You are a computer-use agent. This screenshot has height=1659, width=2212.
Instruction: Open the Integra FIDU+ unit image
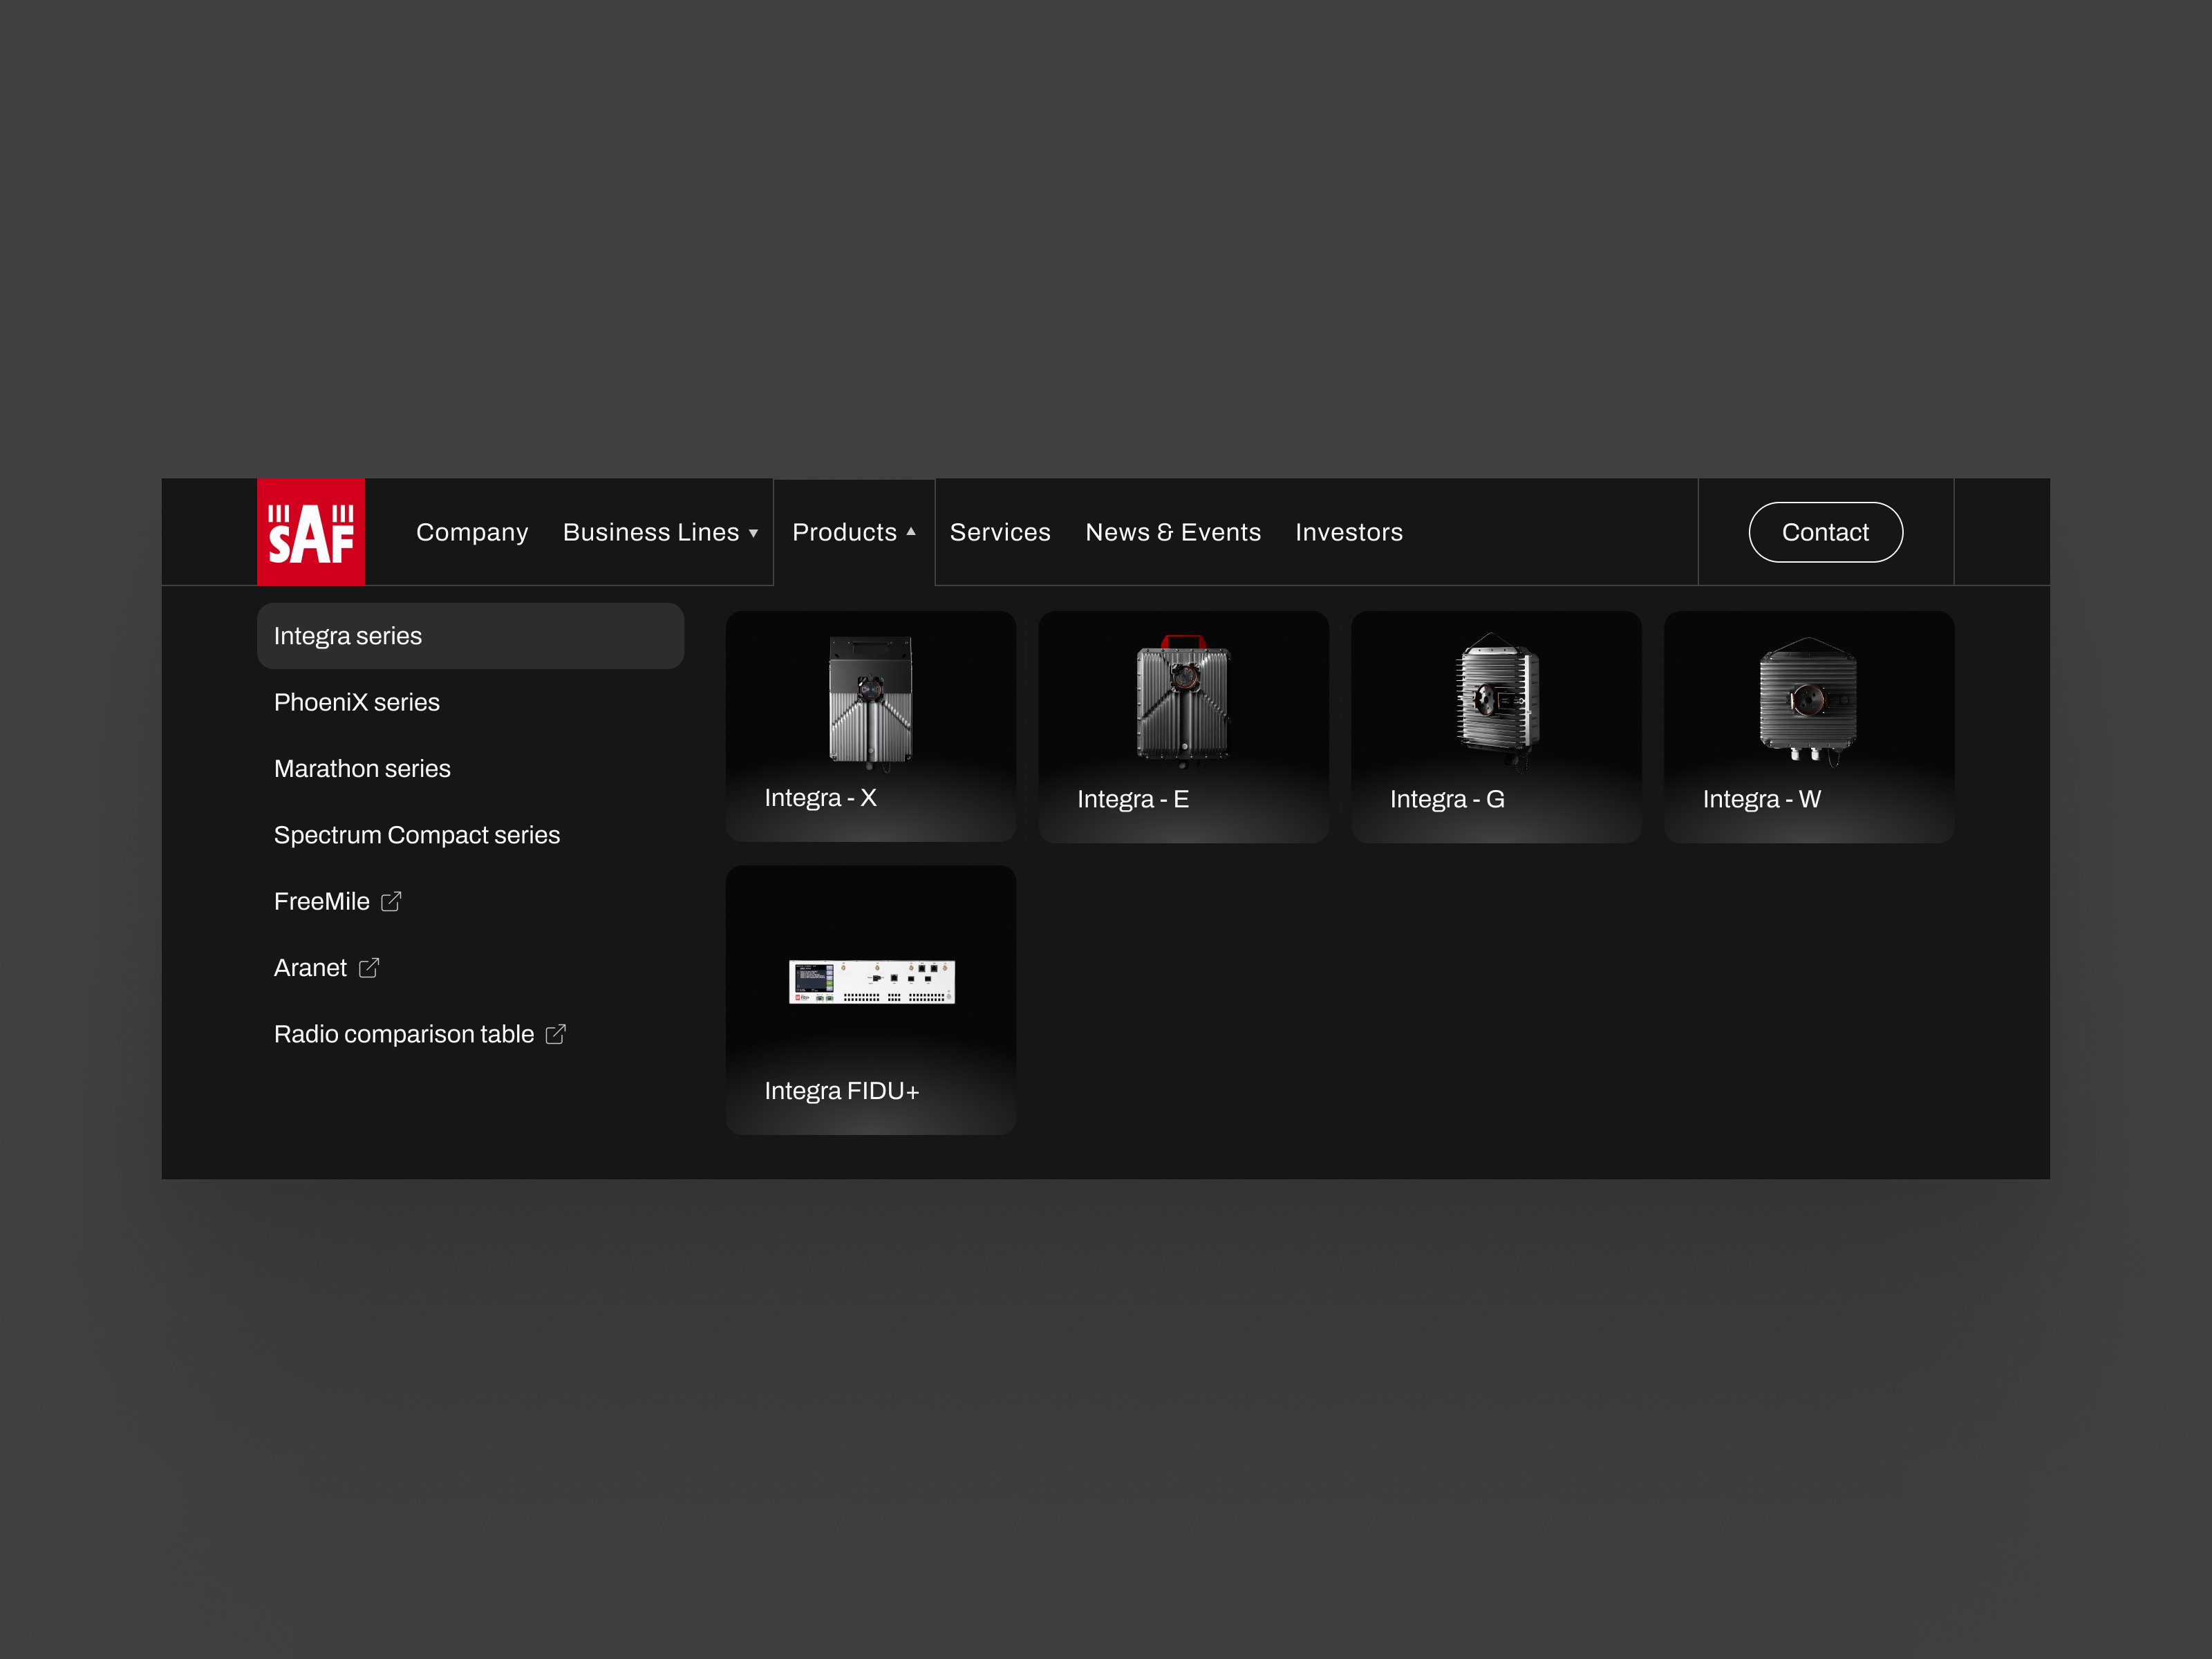(871, 982)
